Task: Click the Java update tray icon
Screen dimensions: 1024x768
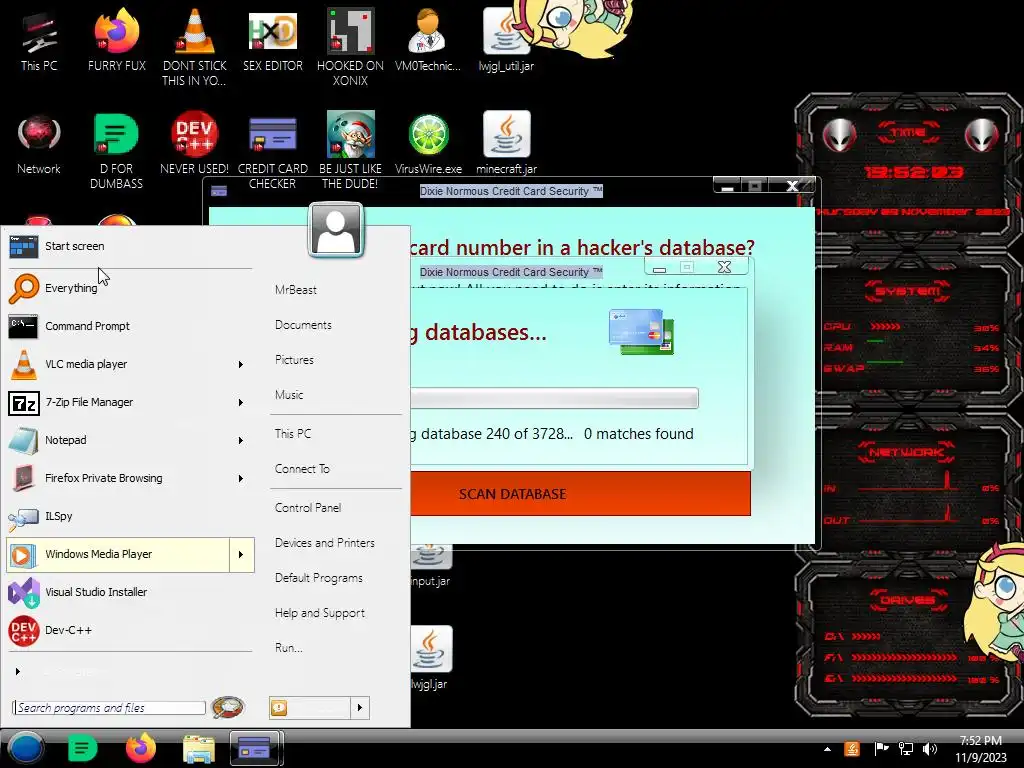Action: 852,749
